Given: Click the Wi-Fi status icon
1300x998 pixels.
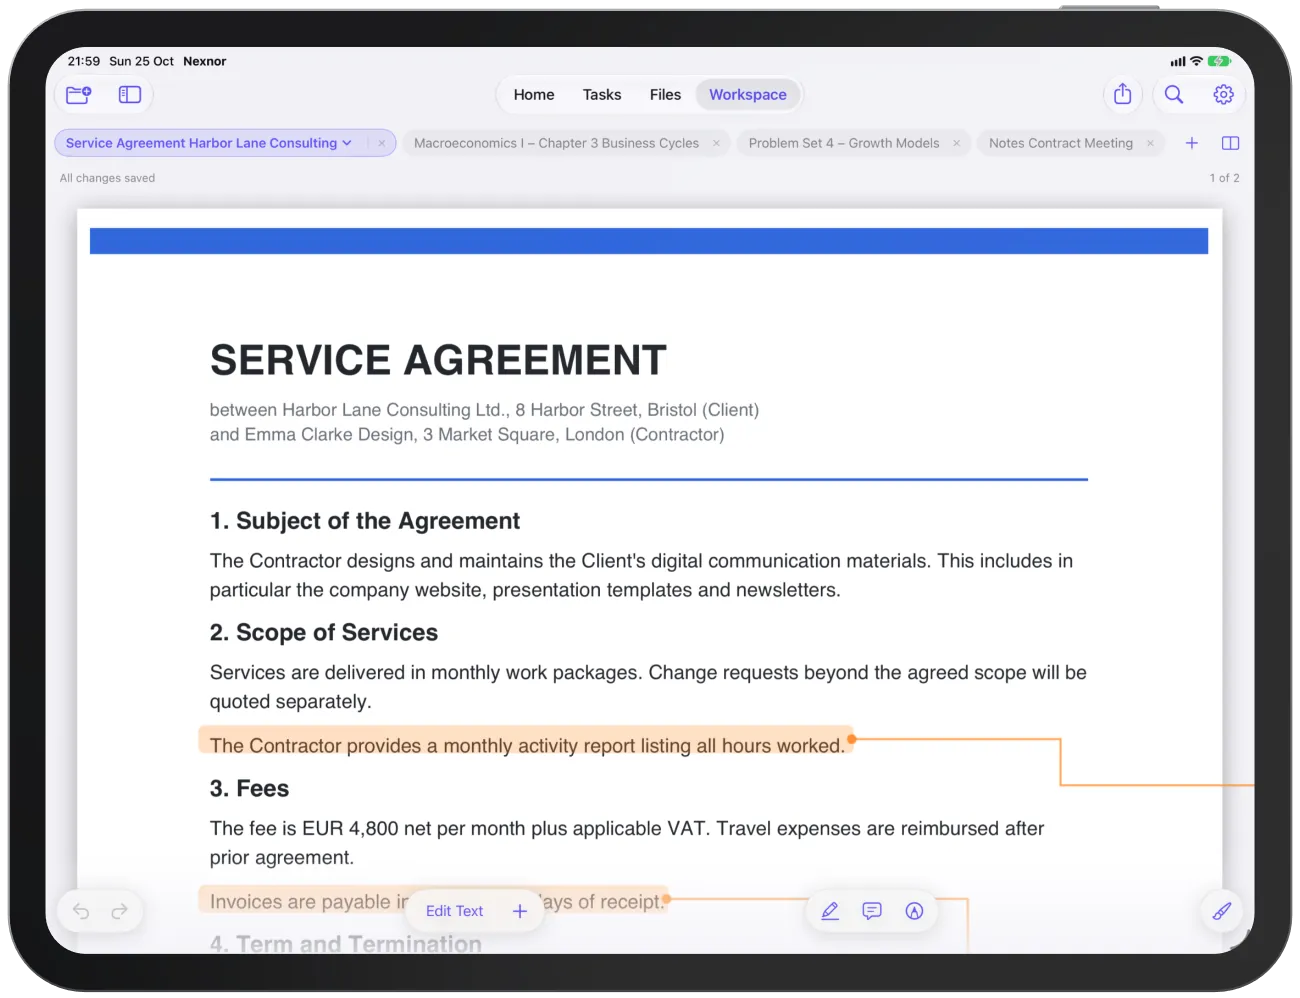Looking at the screenshot, I should pos(1196,61).
